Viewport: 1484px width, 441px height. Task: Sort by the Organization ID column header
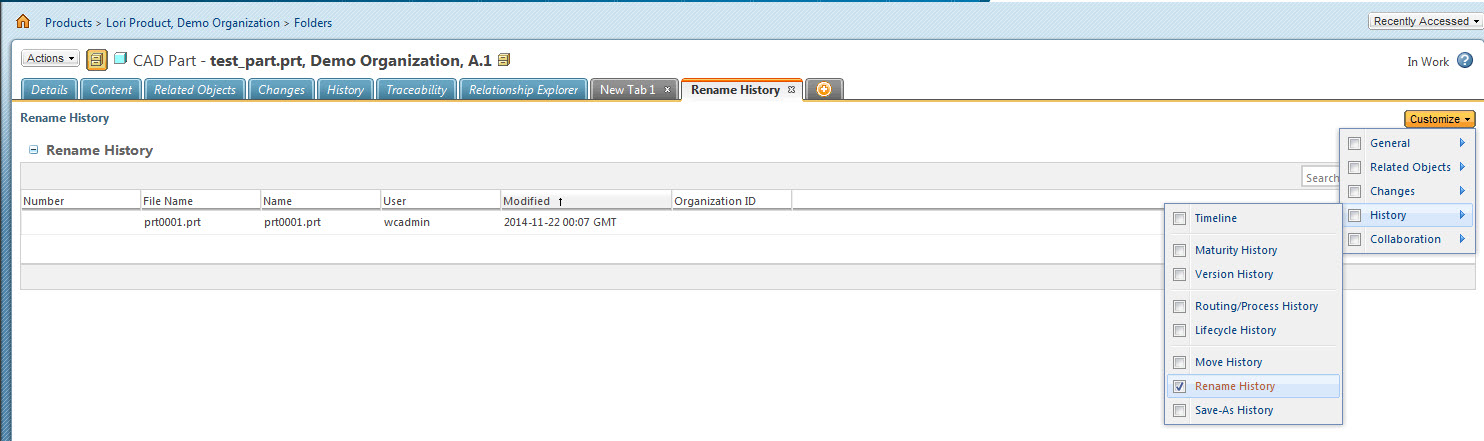(732, 201)
